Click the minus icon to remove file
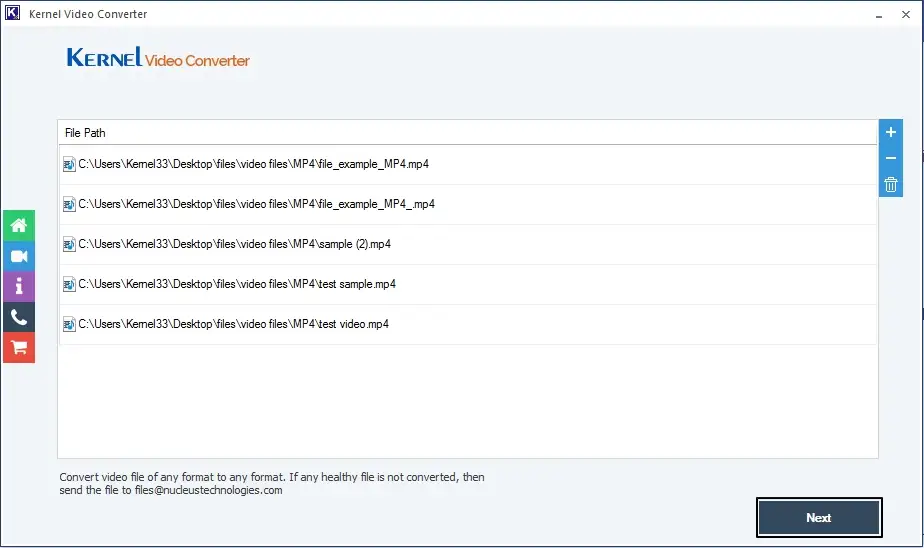Screen dimensions: 924x548 (x=890, y=158)
